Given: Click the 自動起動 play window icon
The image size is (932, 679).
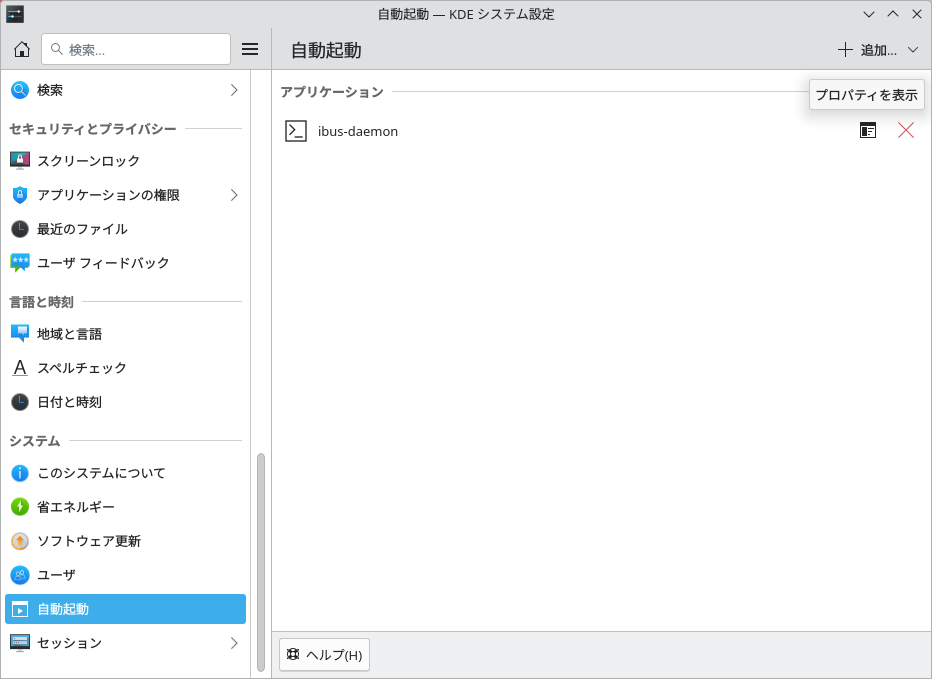Looking at the screenshot, I should [20, 609].
